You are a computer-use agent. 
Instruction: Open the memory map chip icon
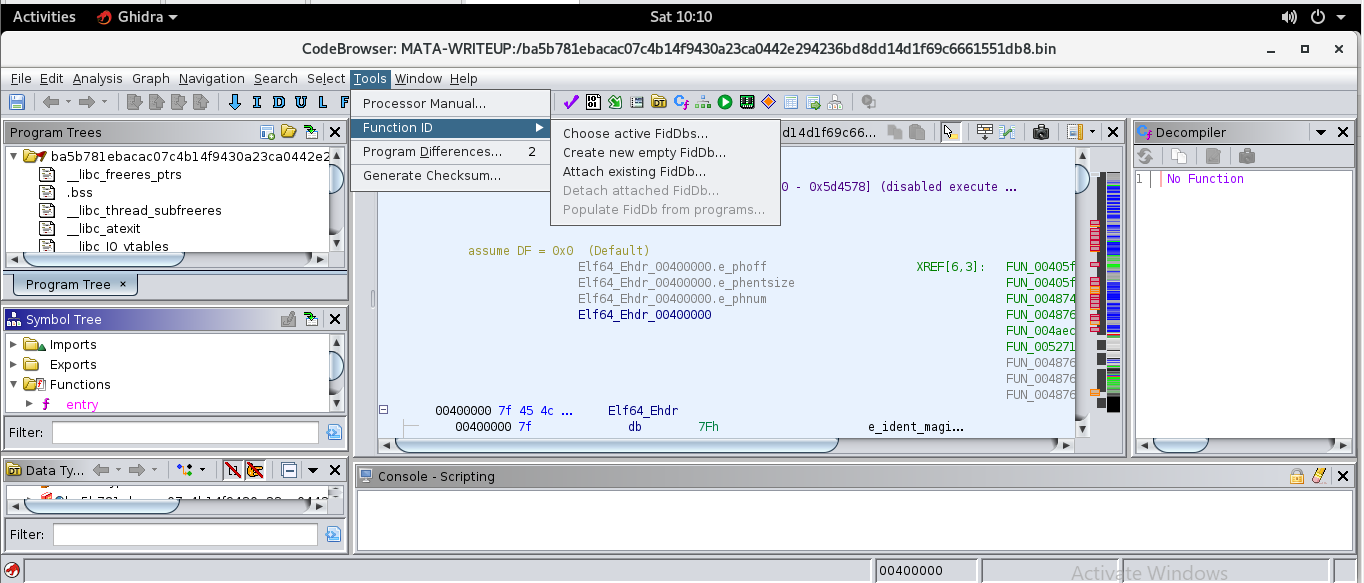[747, 102]
